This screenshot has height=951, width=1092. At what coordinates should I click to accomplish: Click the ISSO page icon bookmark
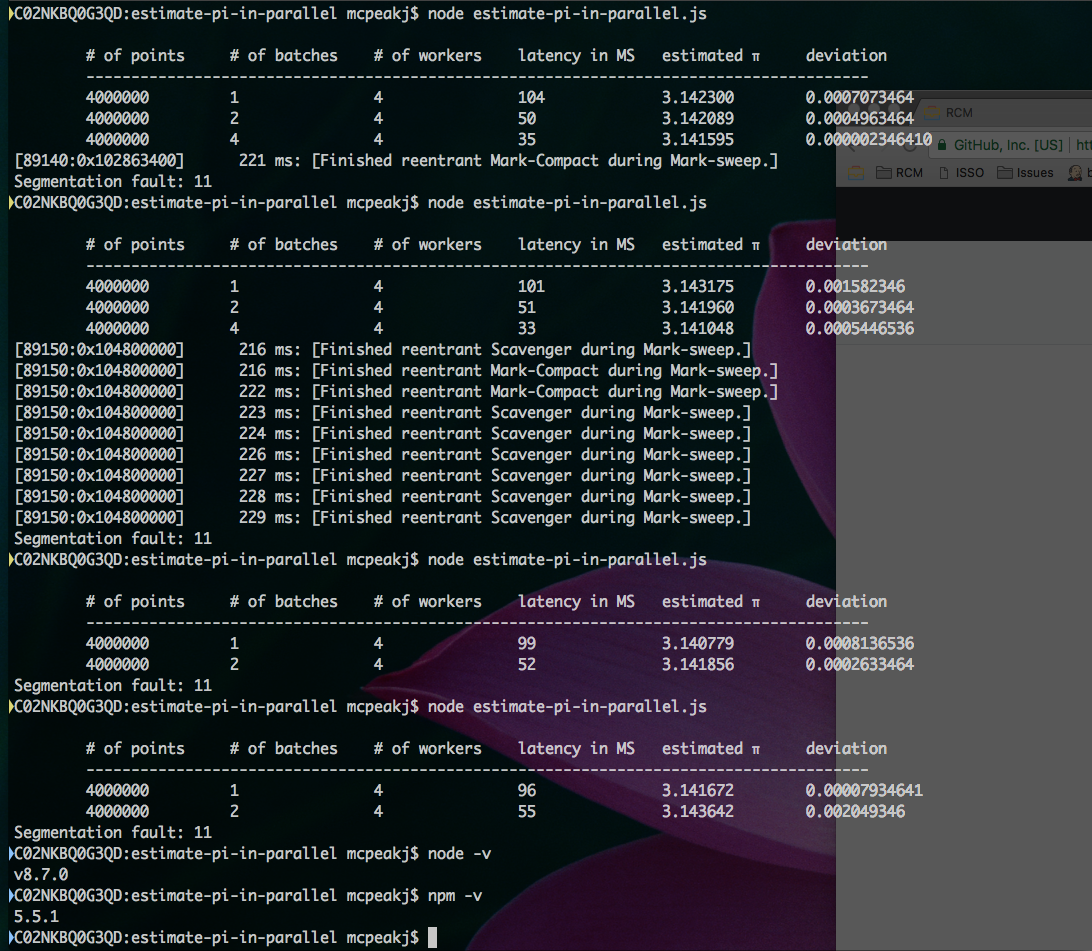tap(944, 173)
